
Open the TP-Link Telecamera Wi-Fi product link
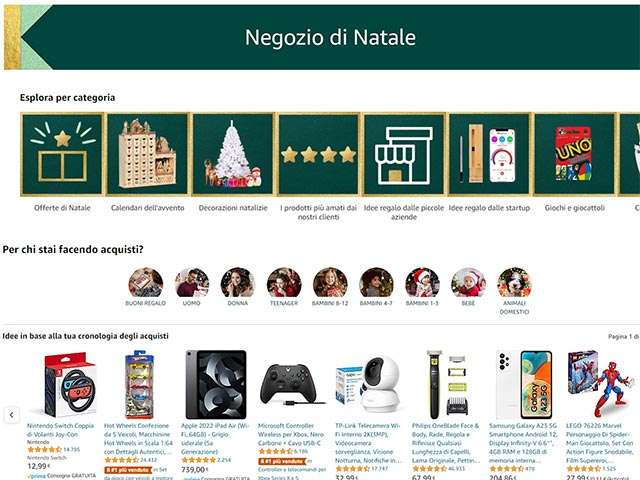click(x=368, y=443)
